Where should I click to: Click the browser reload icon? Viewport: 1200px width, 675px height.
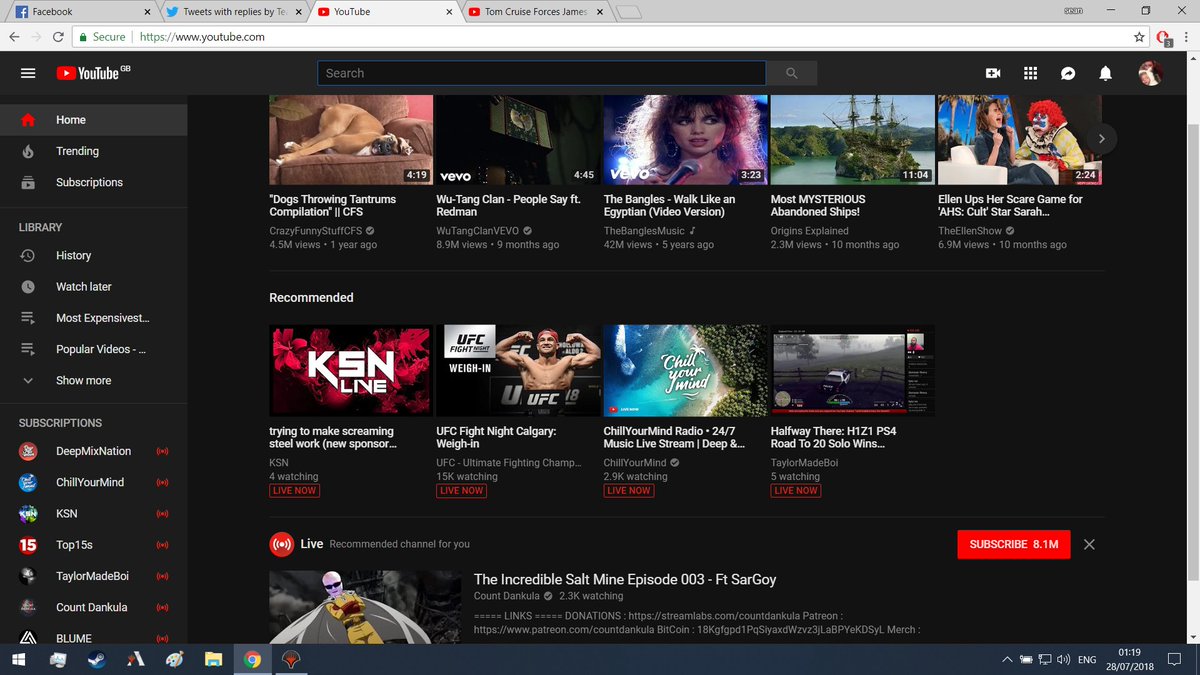point(58,37)
